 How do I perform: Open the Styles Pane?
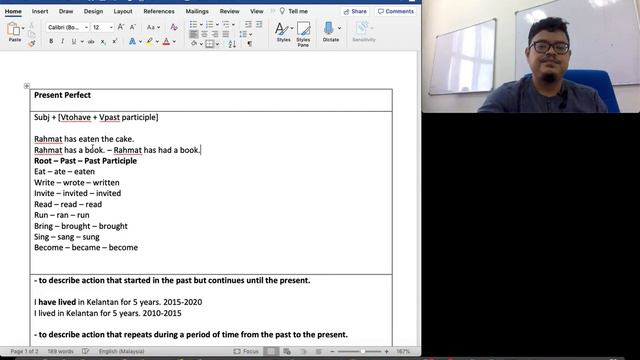(303, 34)
